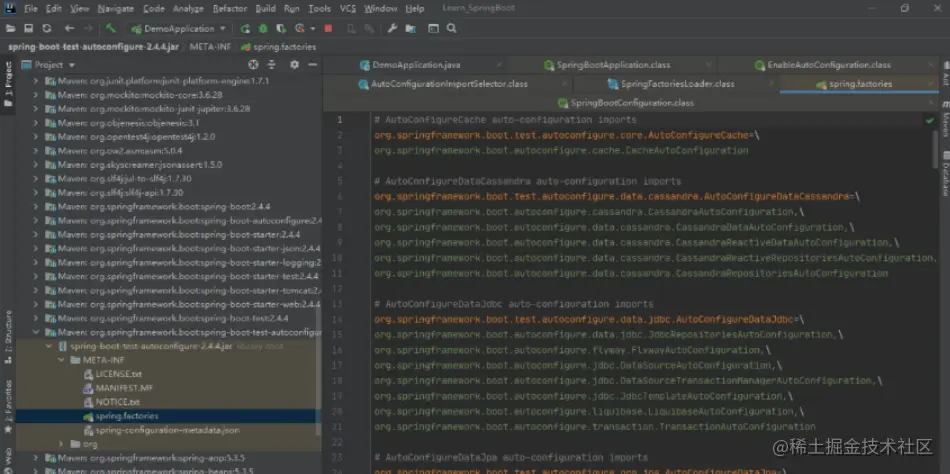This screenshot has width=950, height=474.
Task: Click the '# AutoConfigureDataJdbc' comment line
Action: pyautogui.click(x=514, y=304)
